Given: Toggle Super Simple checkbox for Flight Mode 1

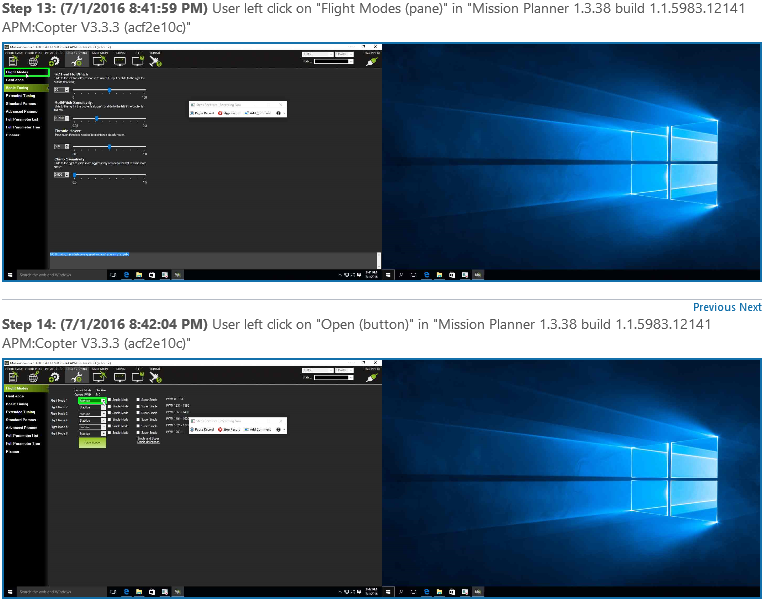Looking at the screenshot, I should click(x=139, y=400).
